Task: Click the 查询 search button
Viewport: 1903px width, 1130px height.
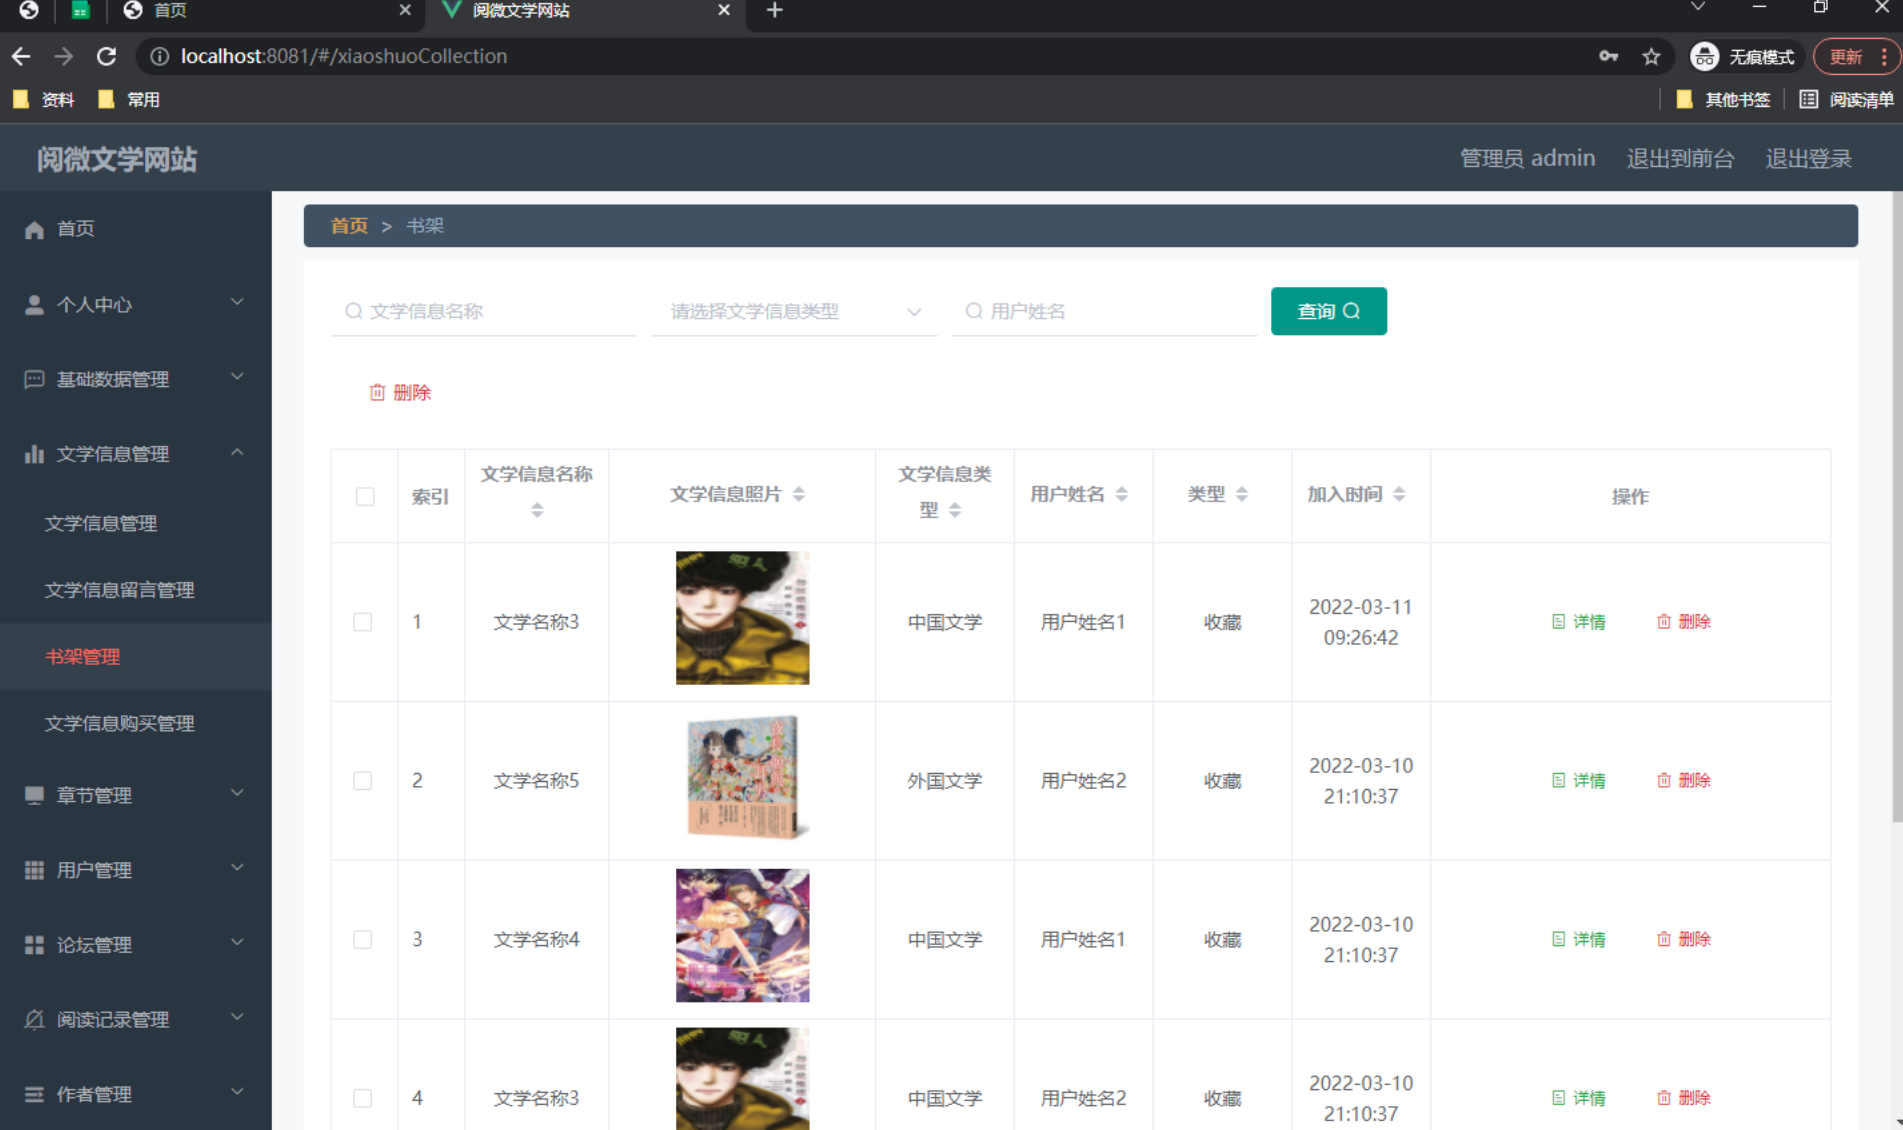Action: [x=1328, y=311]
